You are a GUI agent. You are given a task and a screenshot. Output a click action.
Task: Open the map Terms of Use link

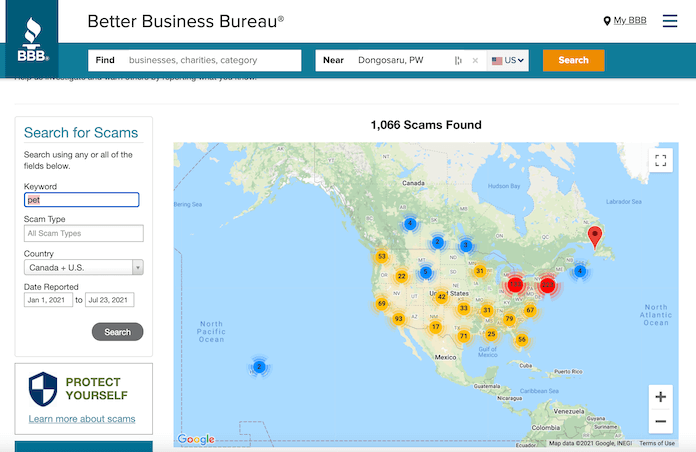click(657, 443)
